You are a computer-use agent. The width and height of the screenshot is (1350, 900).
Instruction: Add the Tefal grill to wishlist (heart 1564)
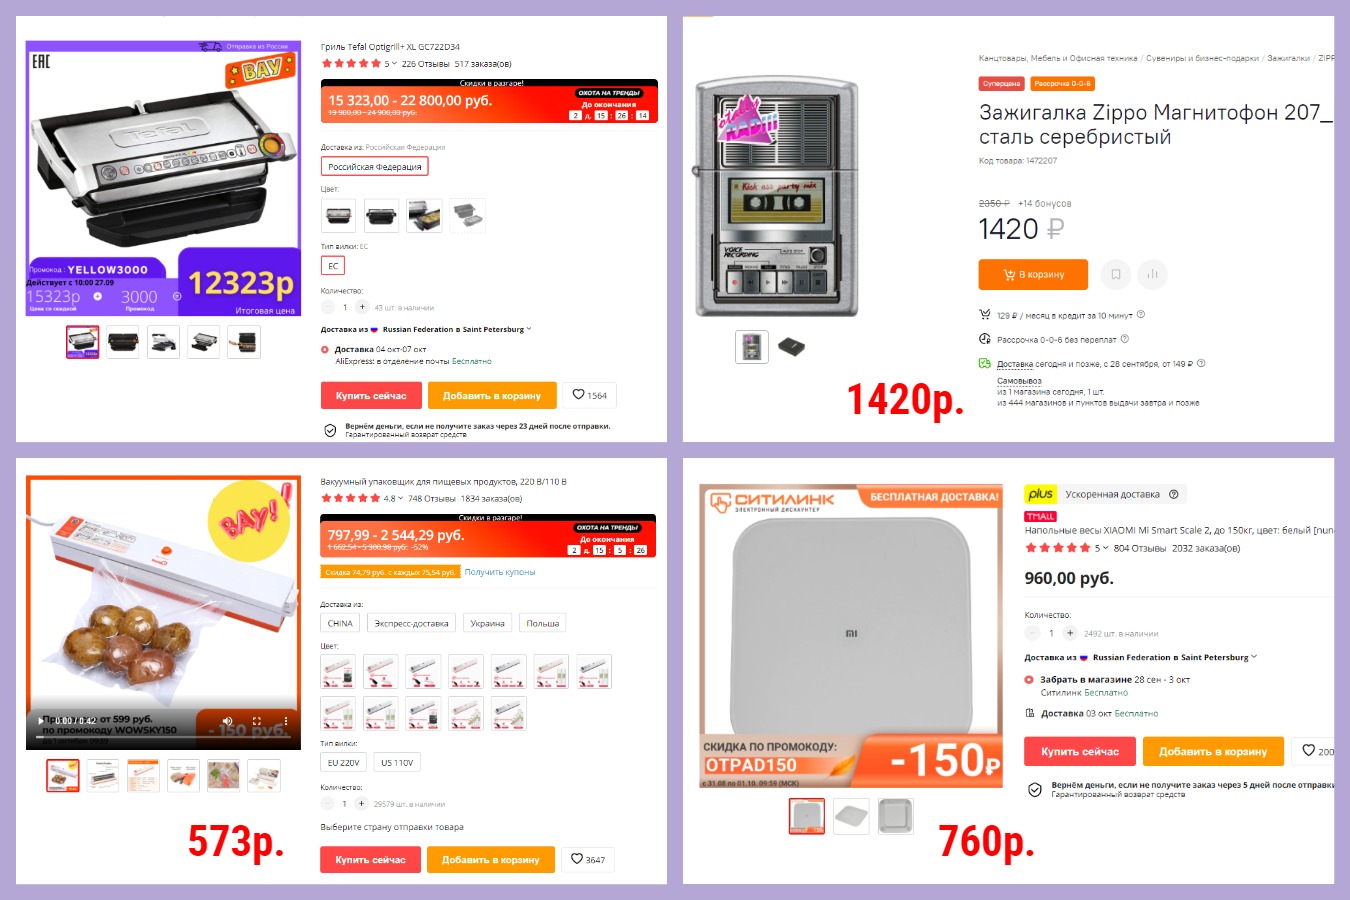point(589,395)
